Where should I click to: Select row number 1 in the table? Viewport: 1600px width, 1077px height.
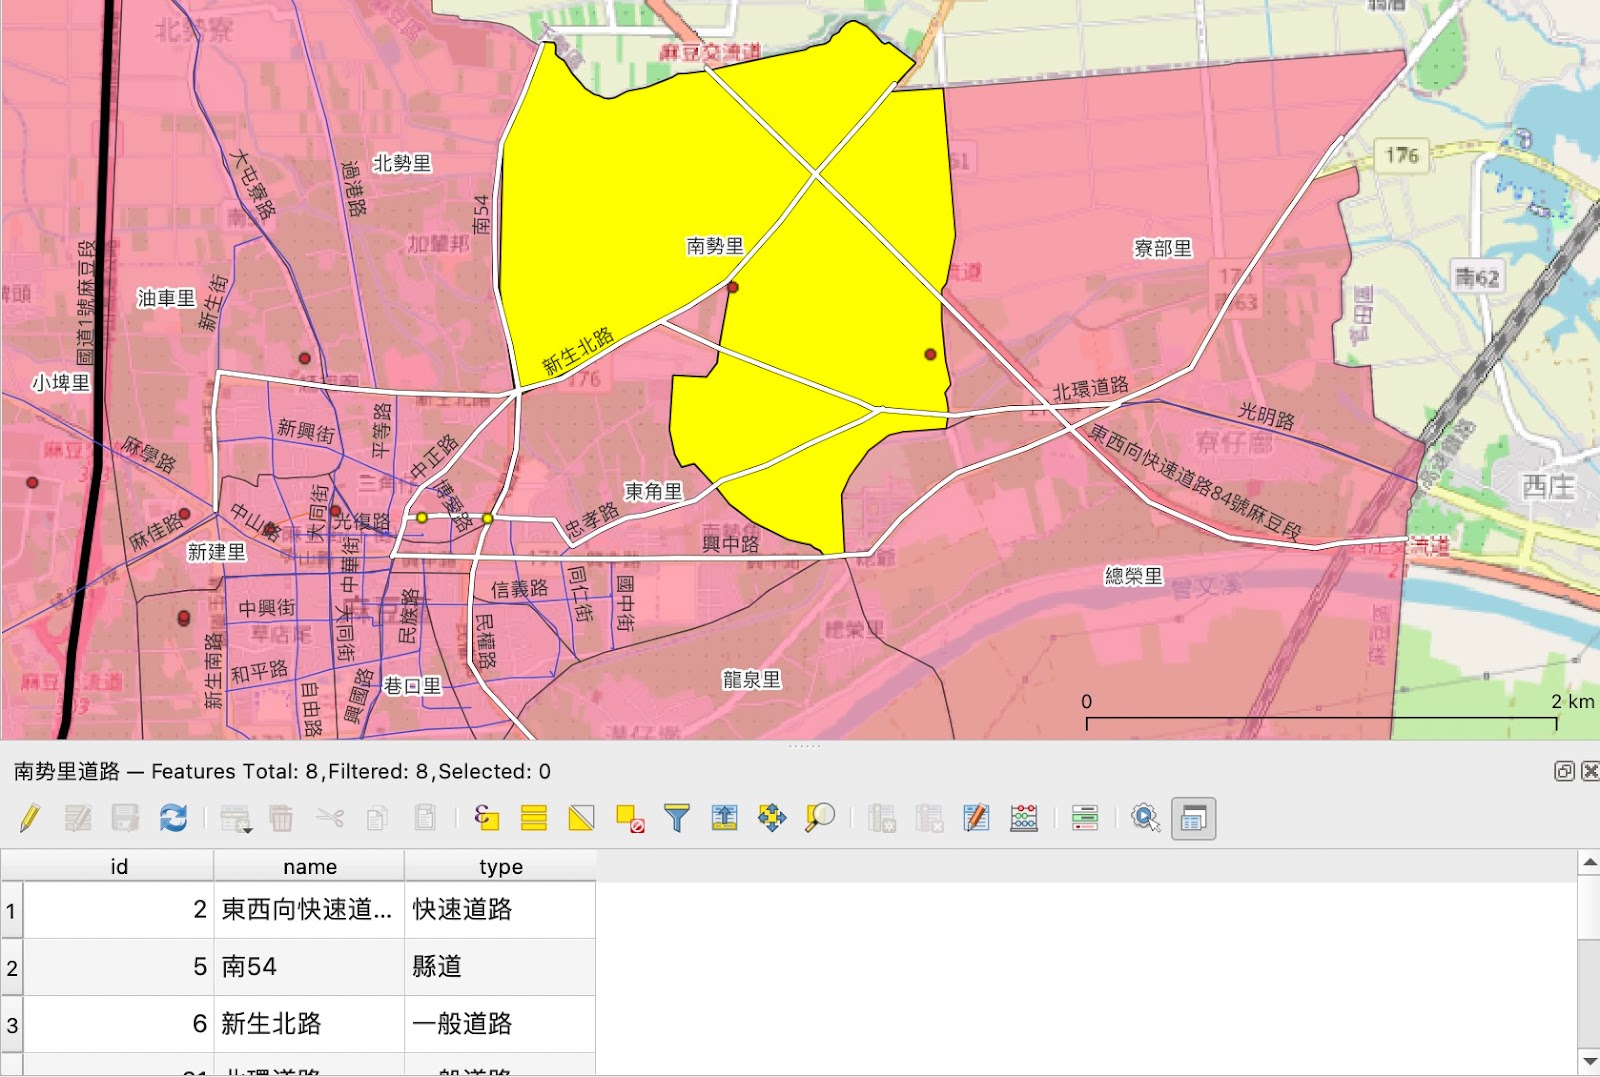[11, 910]
